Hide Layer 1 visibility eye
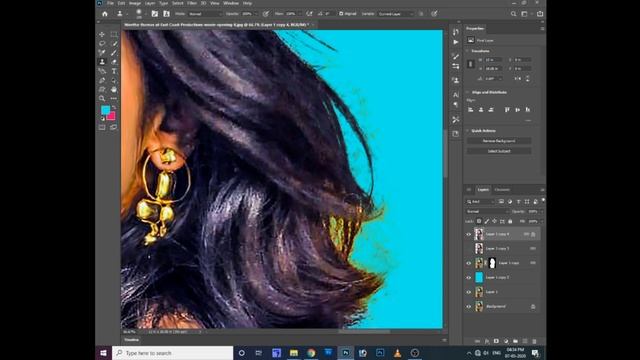Viewport: 640px width, 360px height. tap(469, 292)
